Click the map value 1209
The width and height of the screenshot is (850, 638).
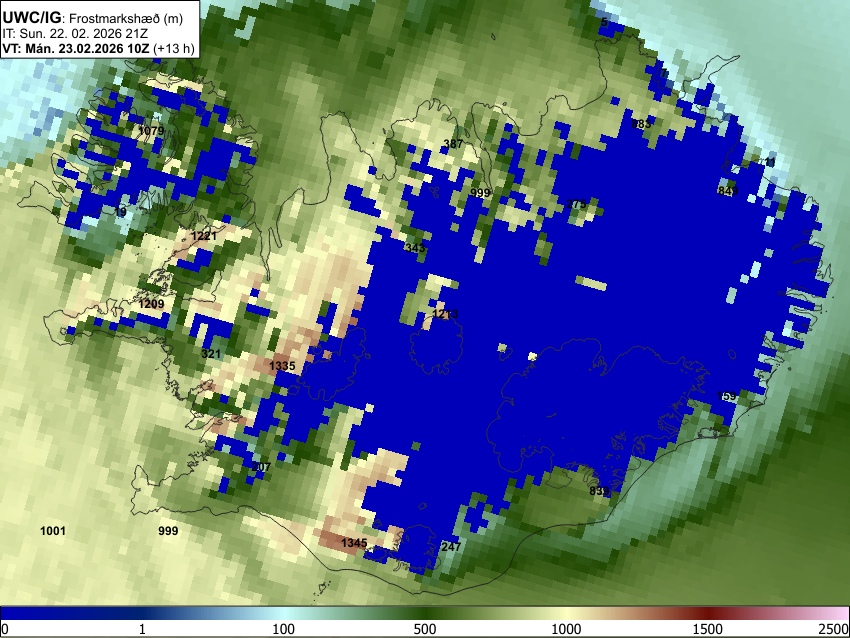(x=151, y=304)
